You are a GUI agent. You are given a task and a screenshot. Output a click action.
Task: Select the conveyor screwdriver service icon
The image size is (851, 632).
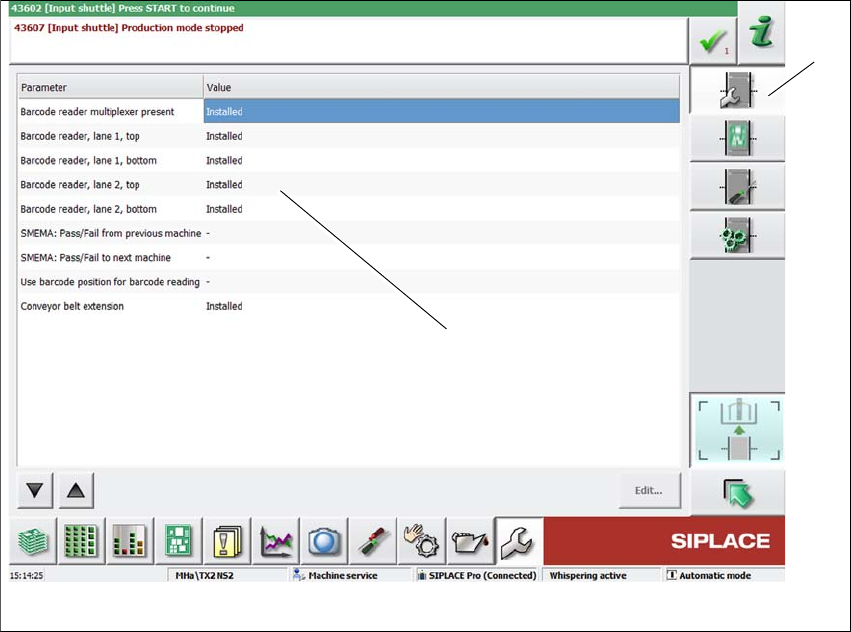pos(737,186)
